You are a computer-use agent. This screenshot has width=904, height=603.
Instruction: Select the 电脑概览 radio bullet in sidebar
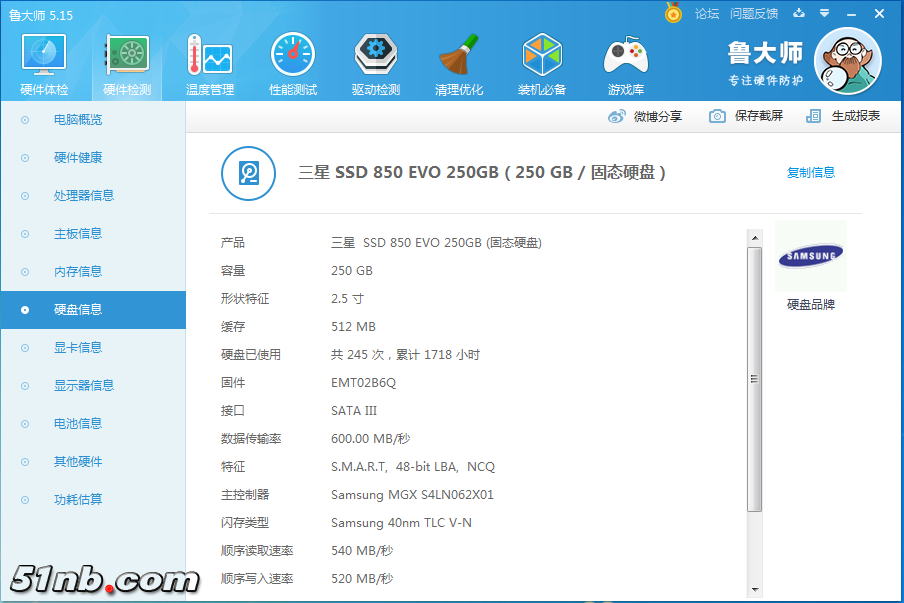(25, 120)
